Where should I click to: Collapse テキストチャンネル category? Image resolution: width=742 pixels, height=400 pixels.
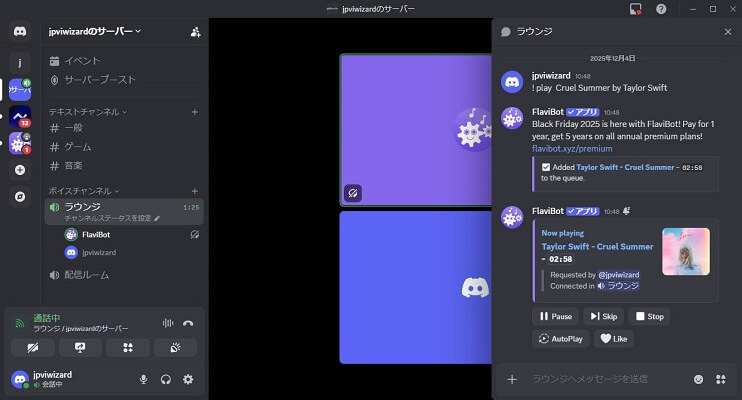click(88, 112)
